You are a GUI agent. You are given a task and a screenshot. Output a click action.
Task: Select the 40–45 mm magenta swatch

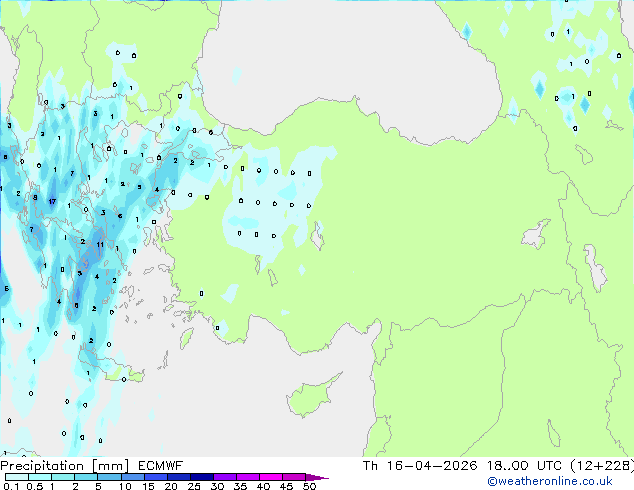coord(271,477)
